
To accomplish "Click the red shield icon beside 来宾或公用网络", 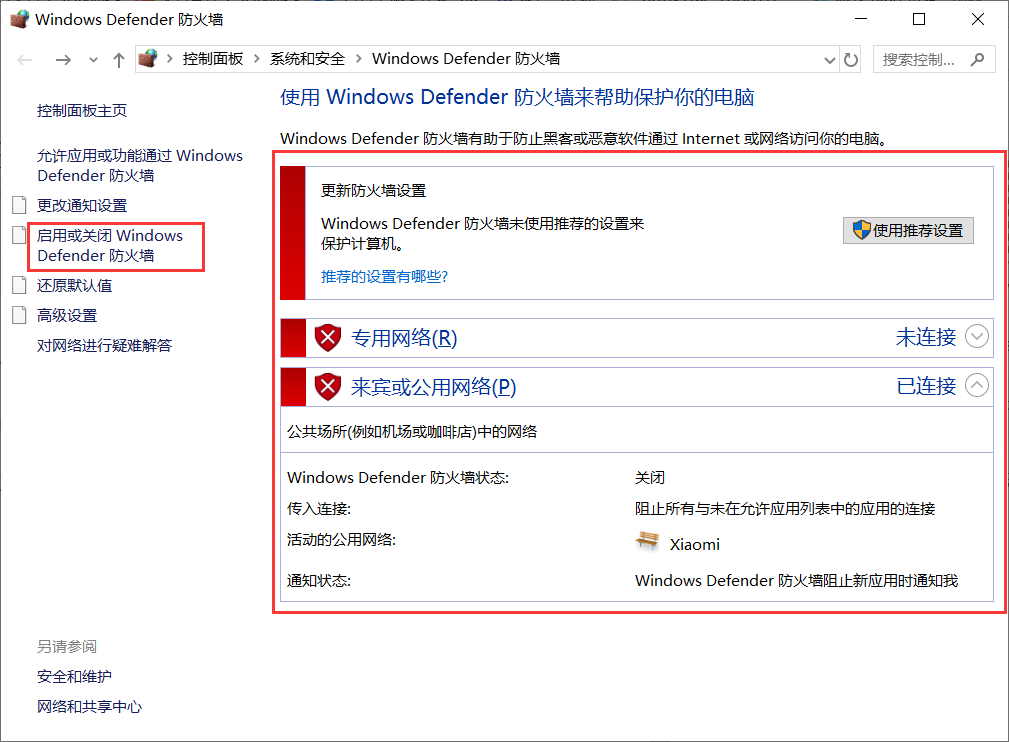I will click(x=328, y=385).
